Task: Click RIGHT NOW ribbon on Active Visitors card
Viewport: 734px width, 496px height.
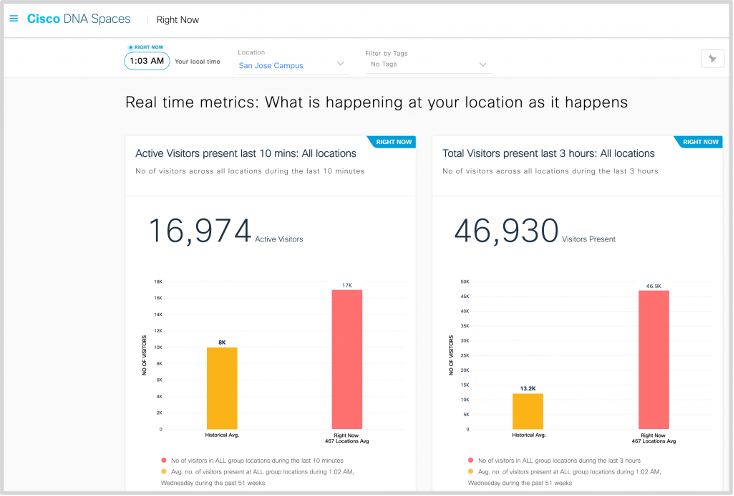Action: coord(395,142)
